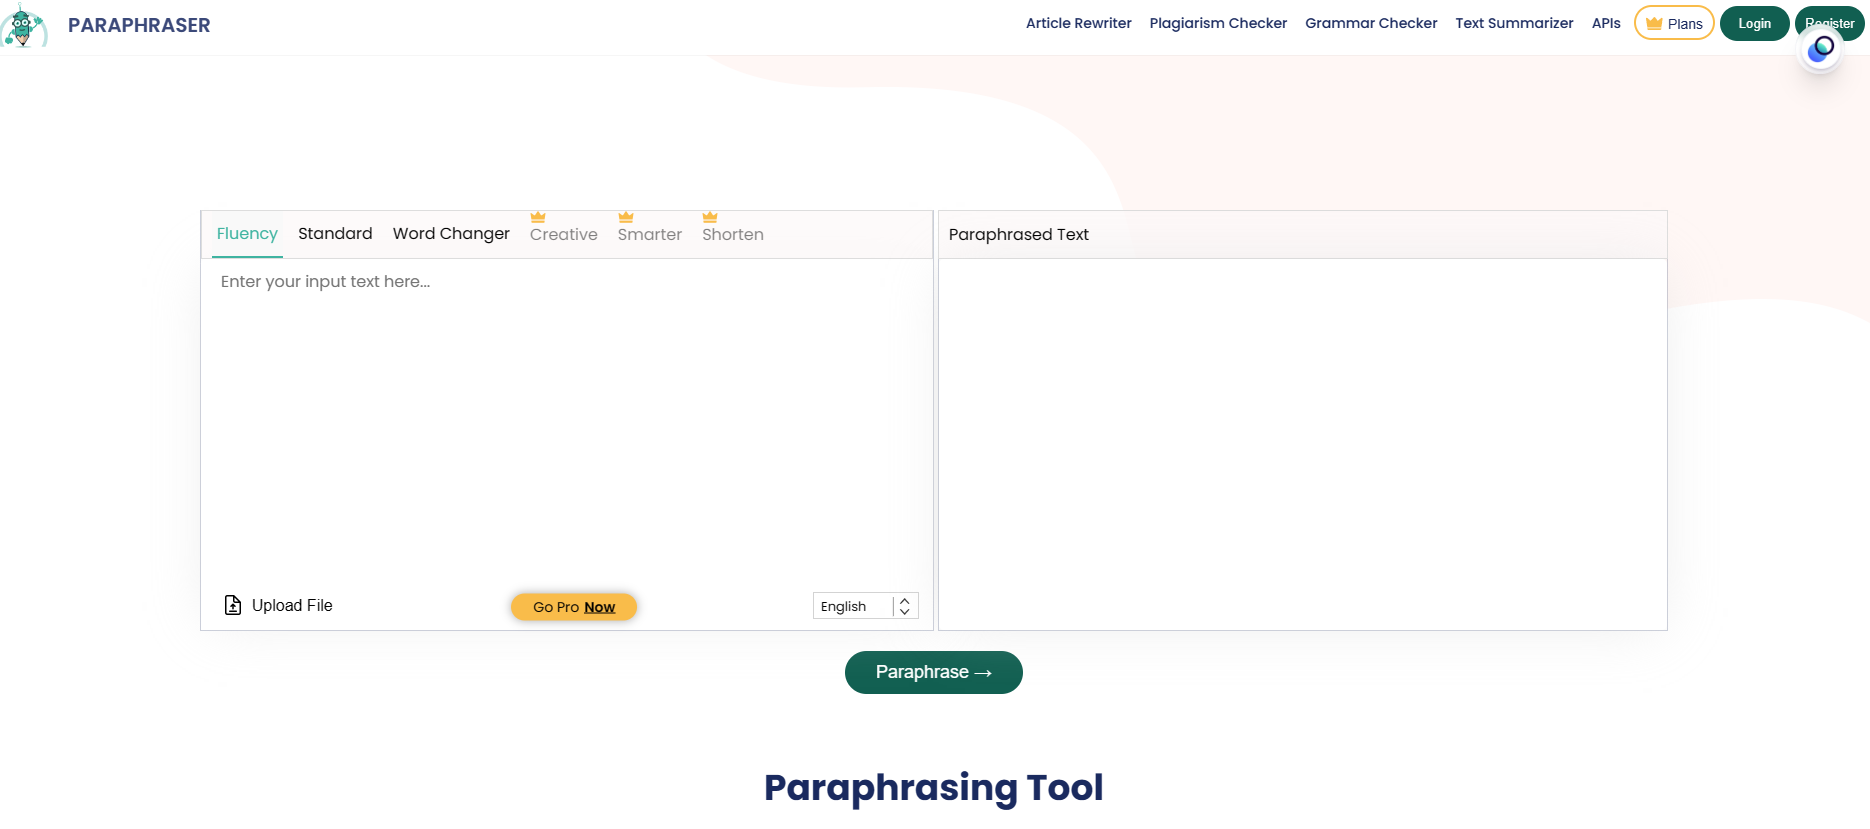Click the Upload File label
The height and width of the screenshot is (829, 1870).
point(292,605)
